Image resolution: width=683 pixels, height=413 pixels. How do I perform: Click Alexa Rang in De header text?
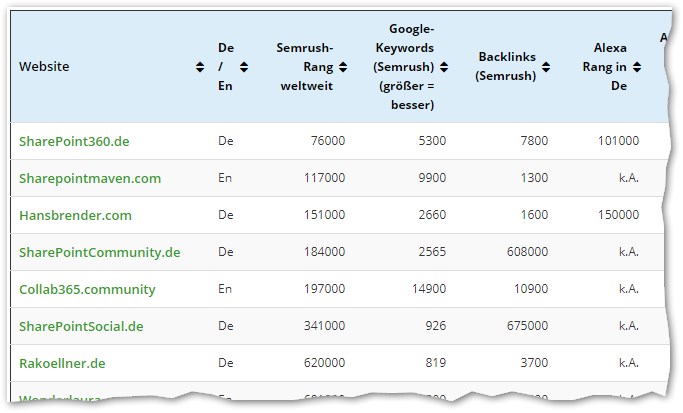(605, 67)
